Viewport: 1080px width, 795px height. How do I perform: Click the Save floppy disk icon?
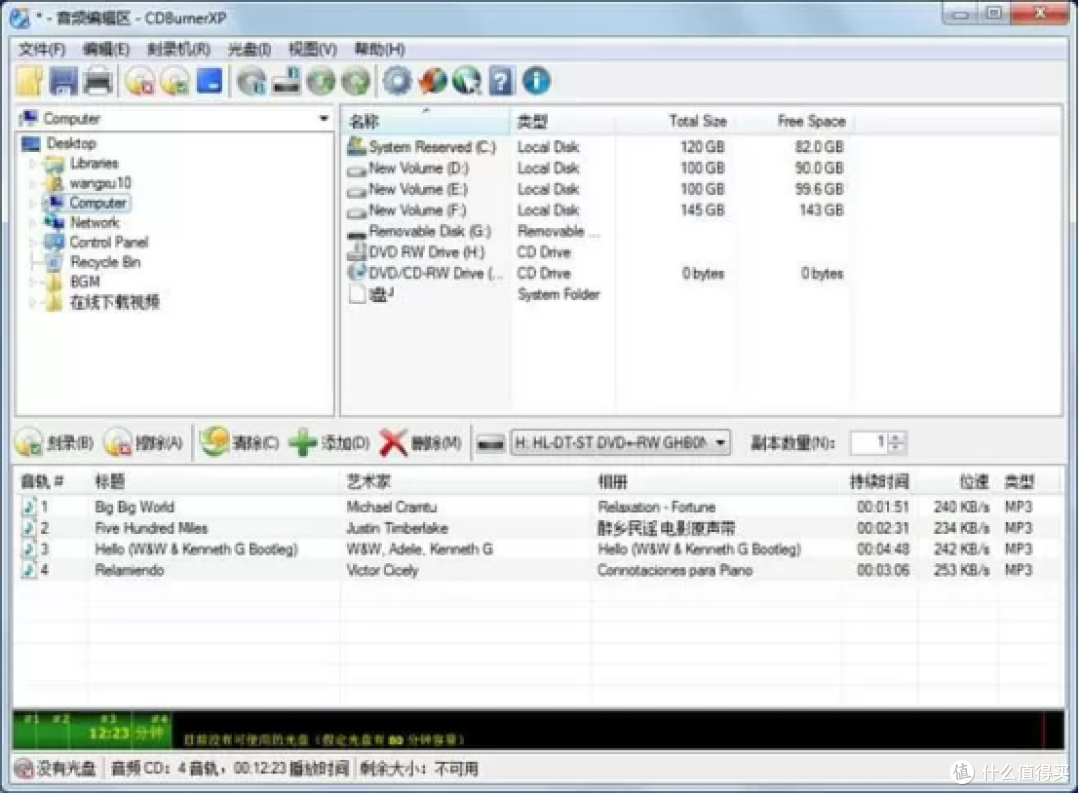coord(63,81)
